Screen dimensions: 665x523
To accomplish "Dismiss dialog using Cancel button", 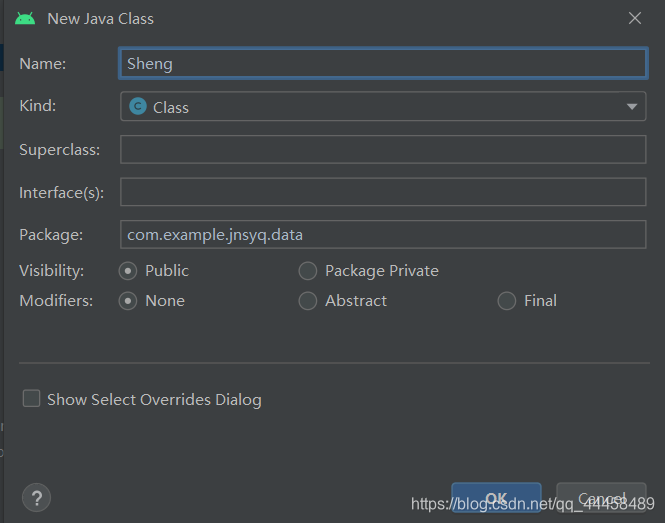I will [x=601, y=498].
